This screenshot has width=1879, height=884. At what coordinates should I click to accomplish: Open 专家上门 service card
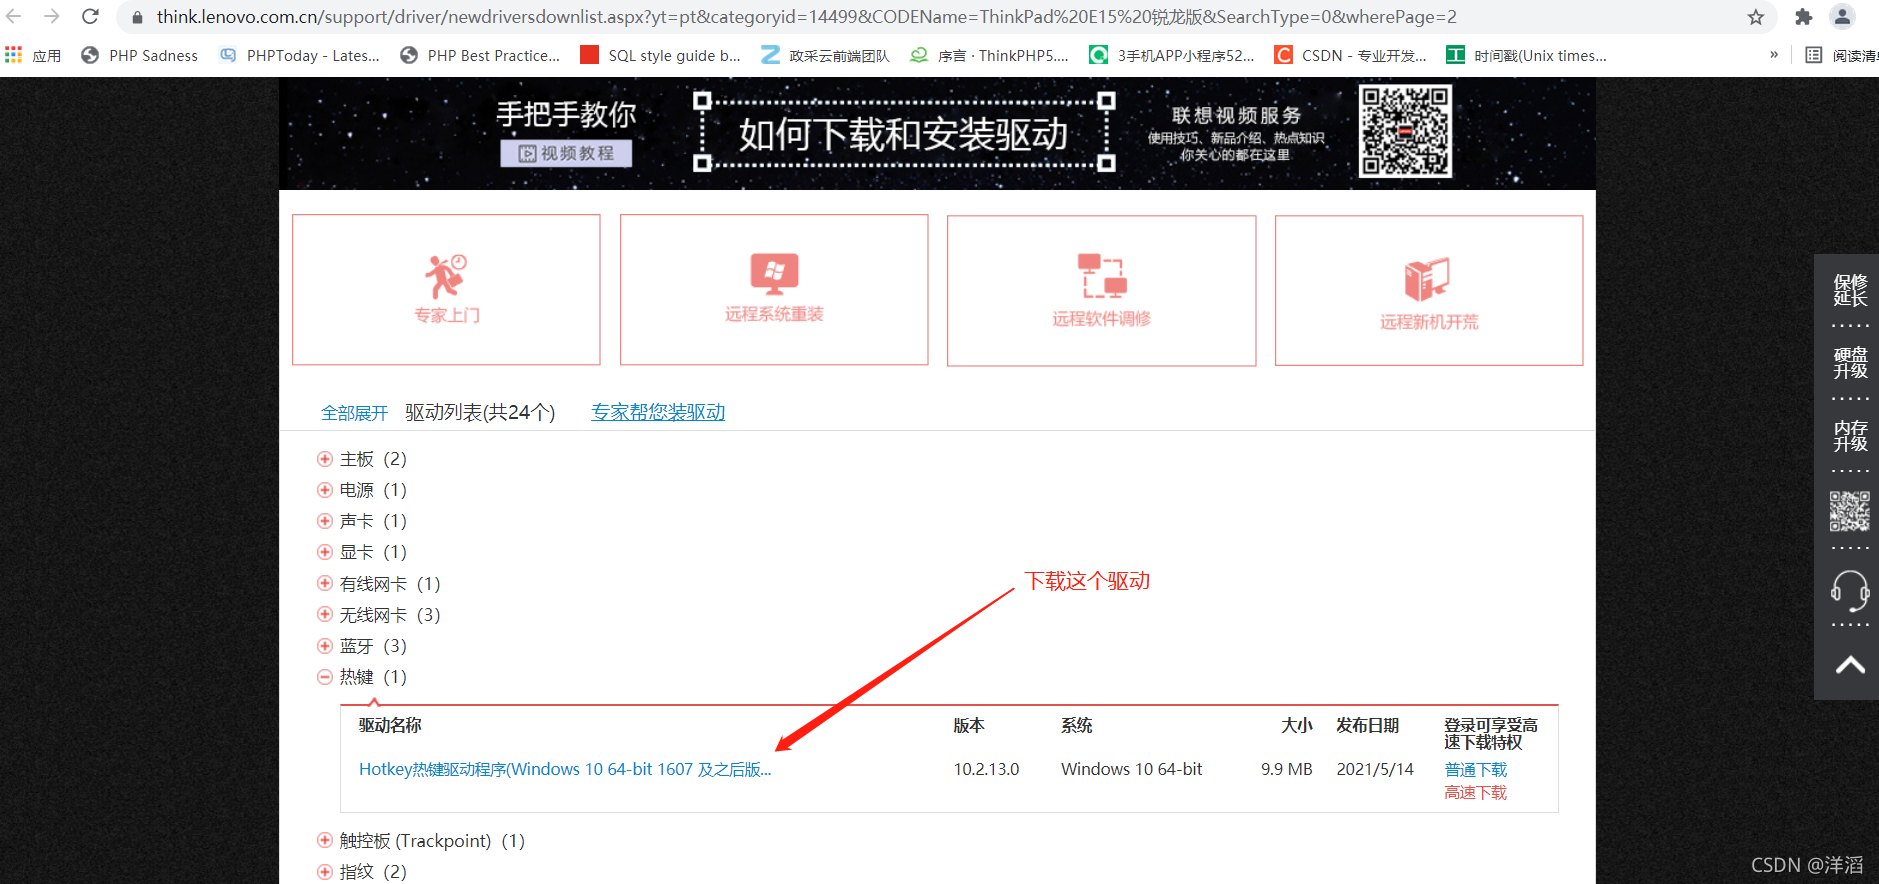tap(446, 289)
